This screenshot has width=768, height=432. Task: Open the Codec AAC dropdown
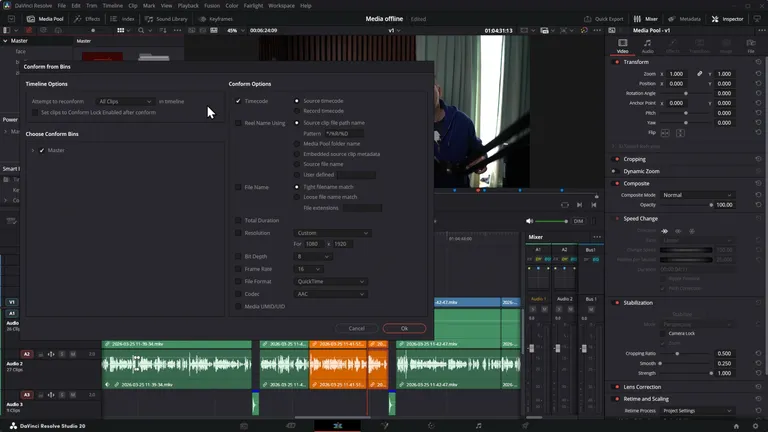coord(330,294)
